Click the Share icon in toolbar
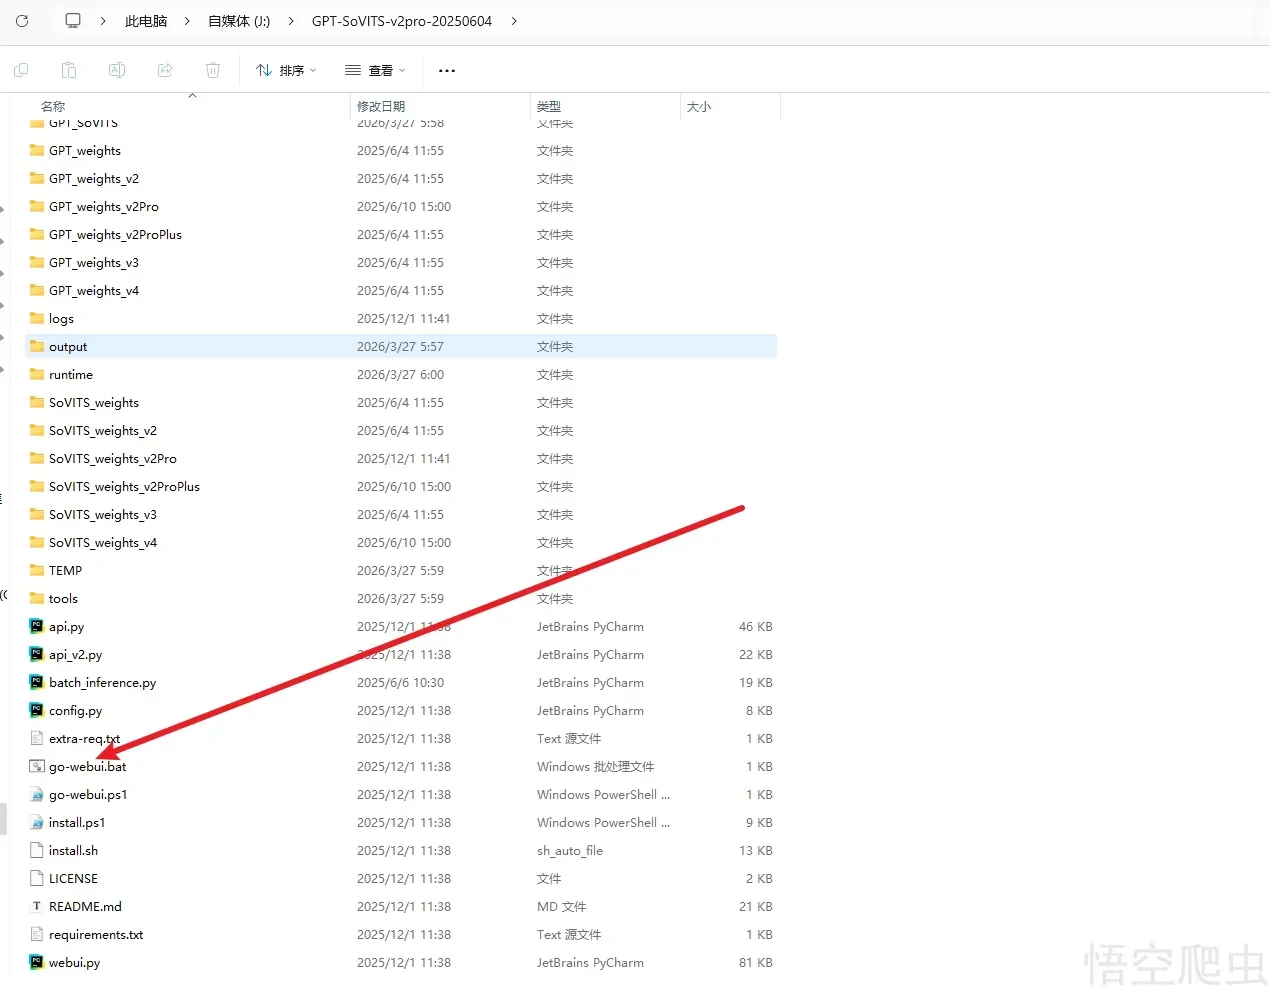This screenshot has height=988, width=1270. pos(165,70)
